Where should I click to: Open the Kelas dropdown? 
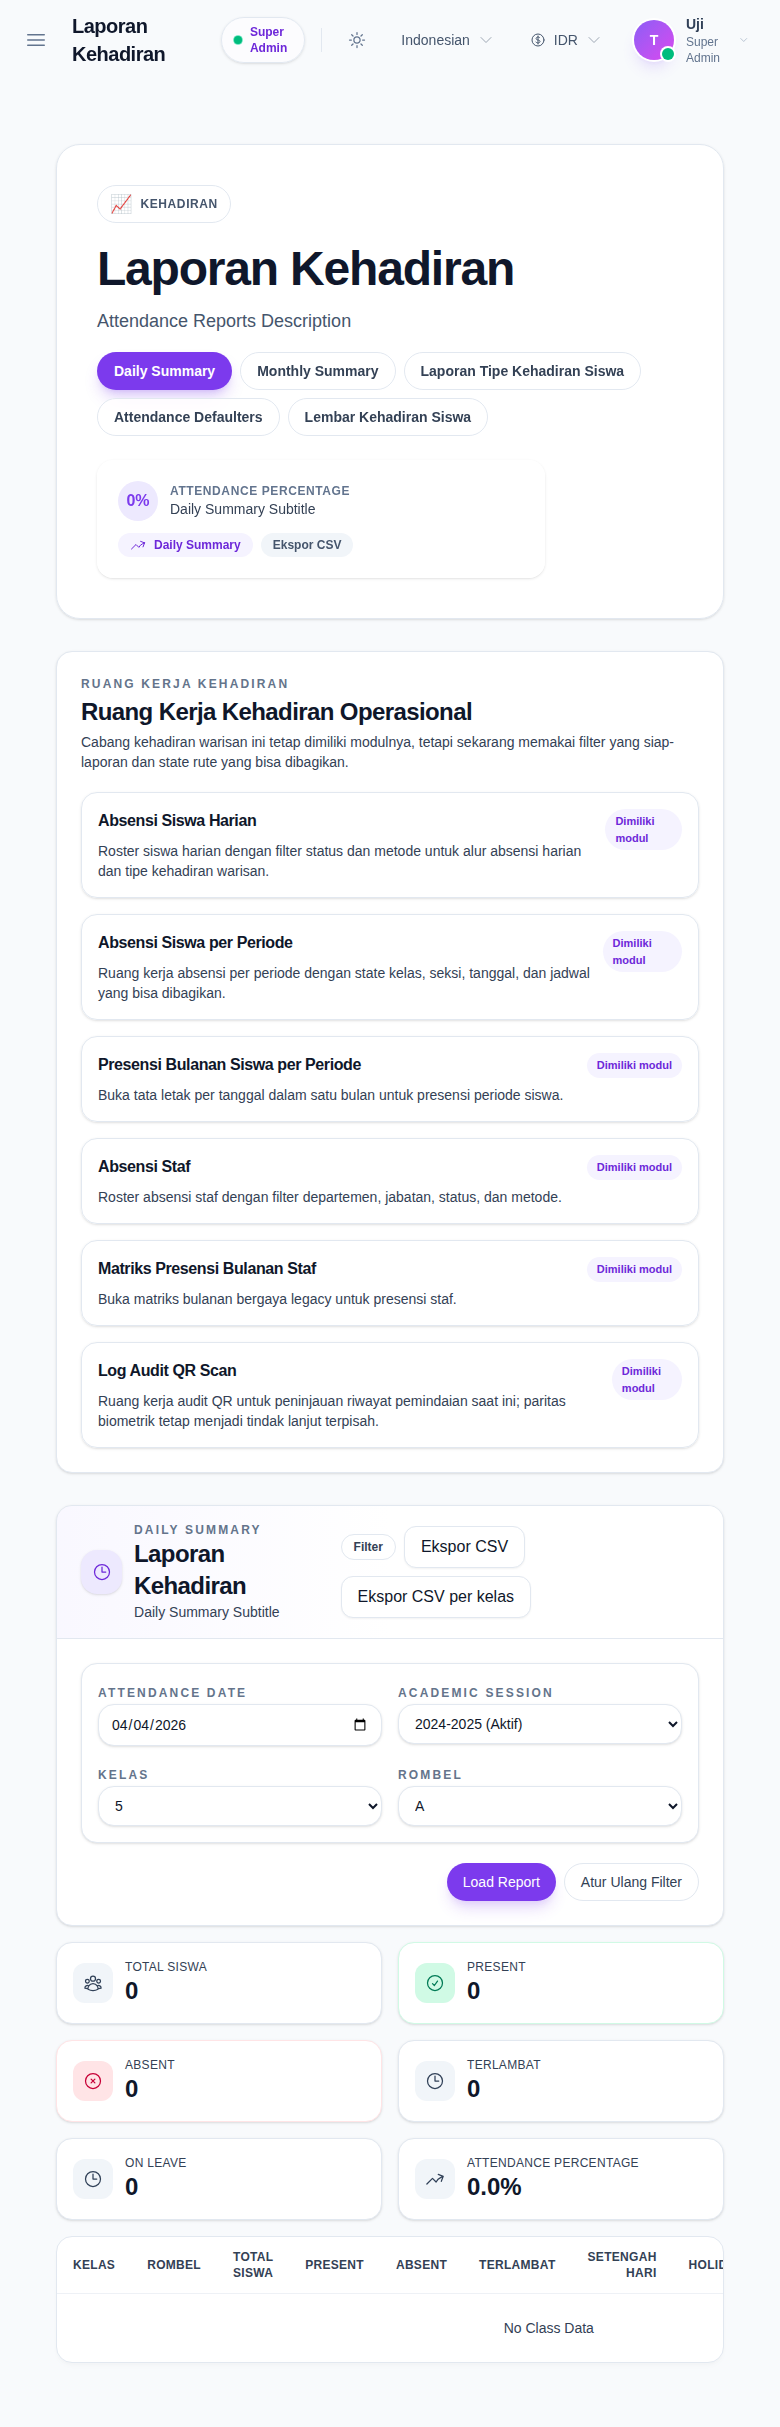click(240, 1806)
